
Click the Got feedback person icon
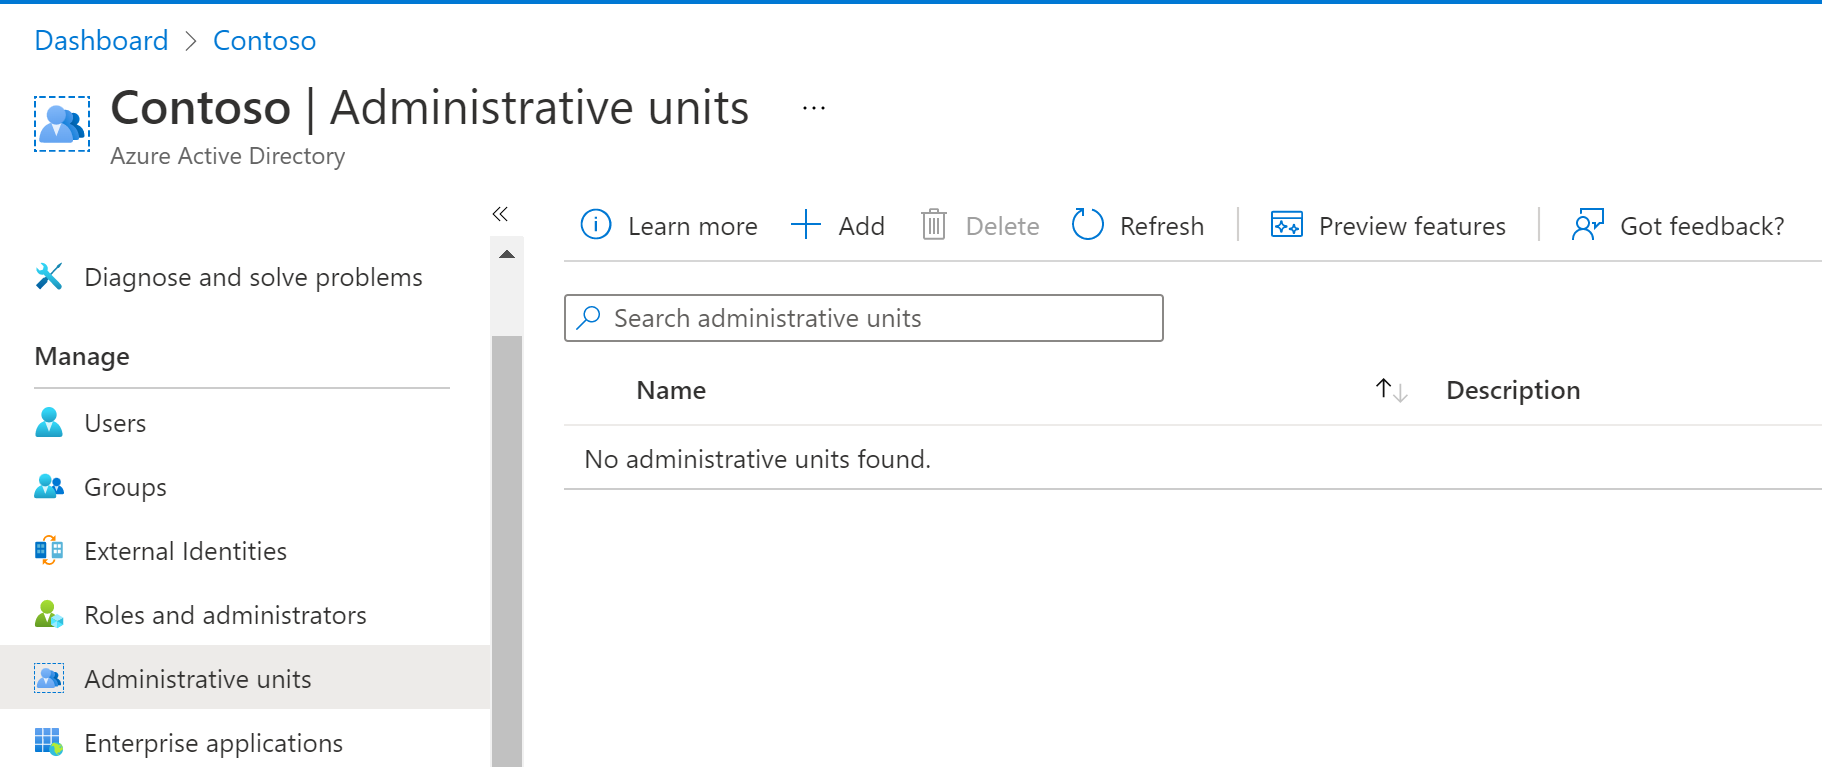click(x=1587, y=225)
